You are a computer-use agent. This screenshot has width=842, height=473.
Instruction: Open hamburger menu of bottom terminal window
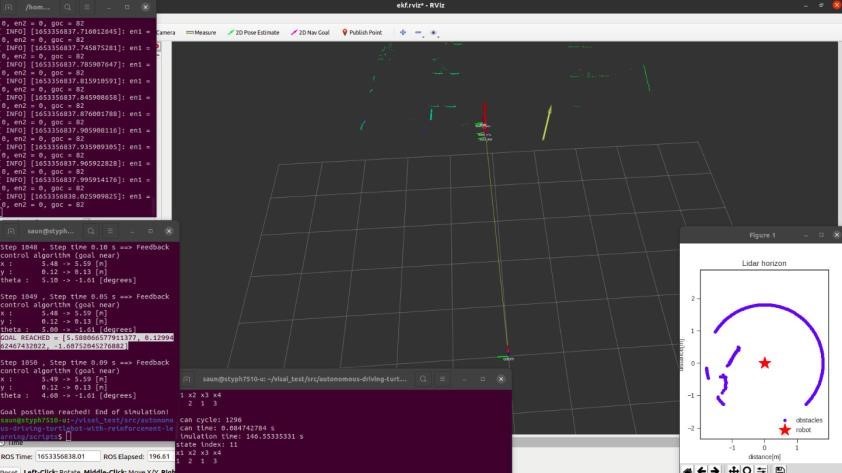coord(443,379)
